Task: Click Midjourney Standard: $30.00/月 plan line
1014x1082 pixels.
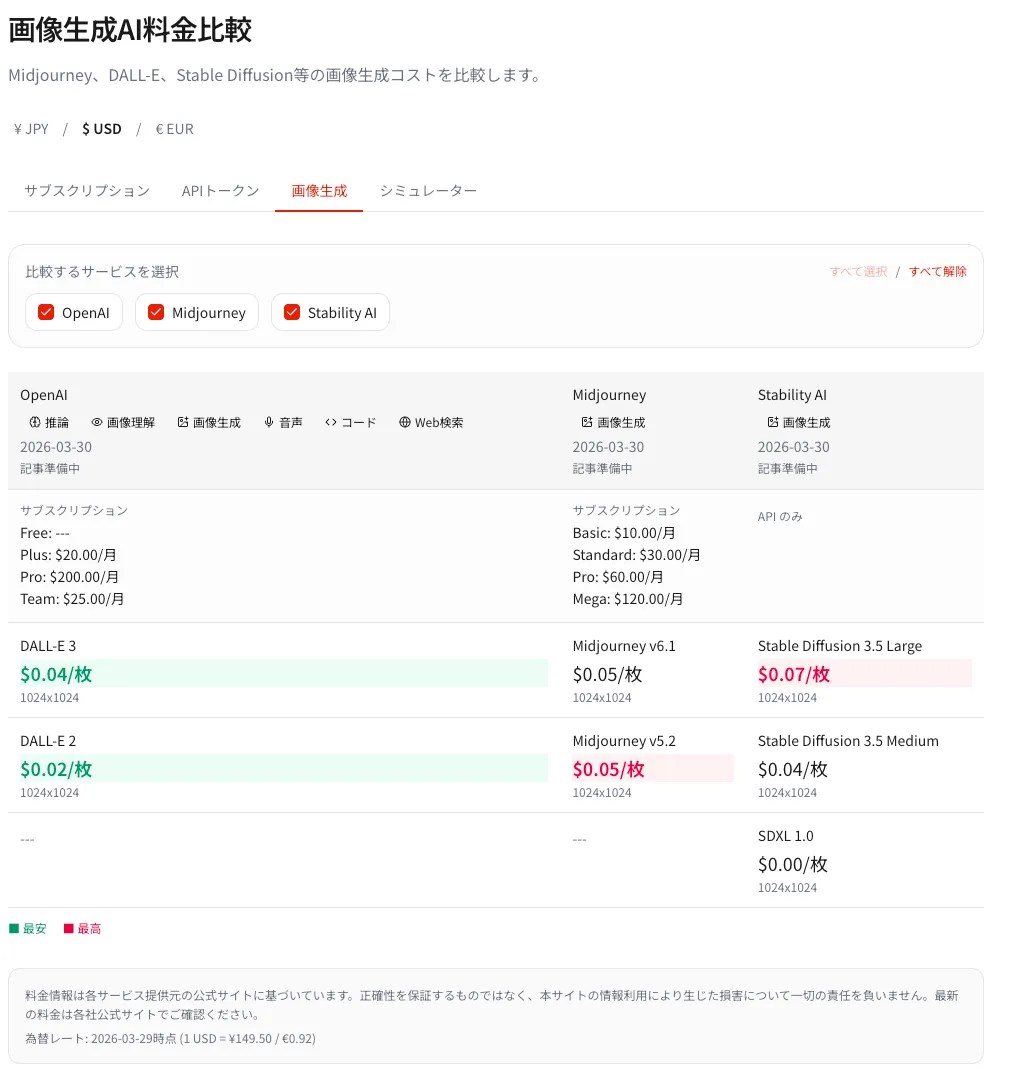Action: point(636,555)
